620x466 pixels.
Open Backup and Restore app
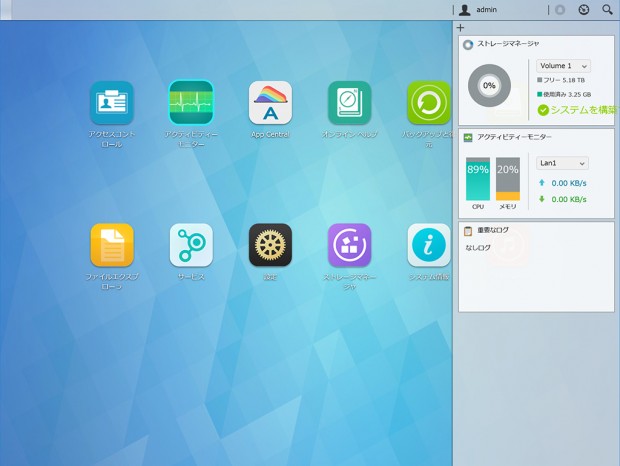429,103
